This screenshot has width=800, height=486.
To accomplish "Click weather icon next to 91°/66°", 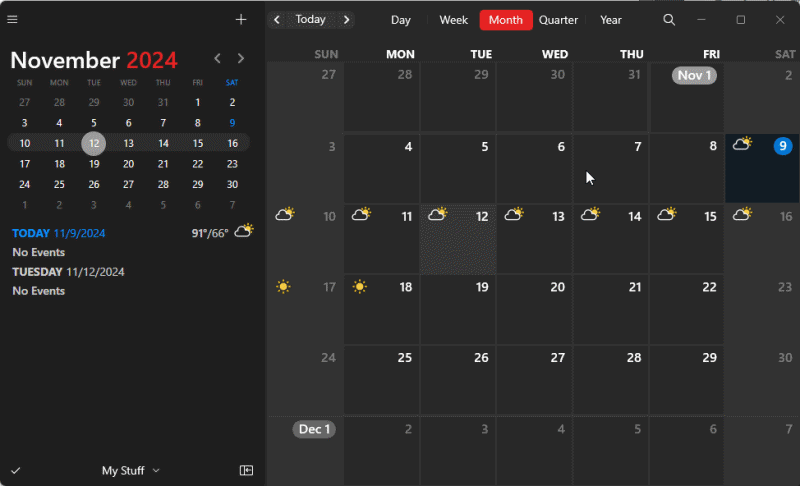I will [244, 231].
